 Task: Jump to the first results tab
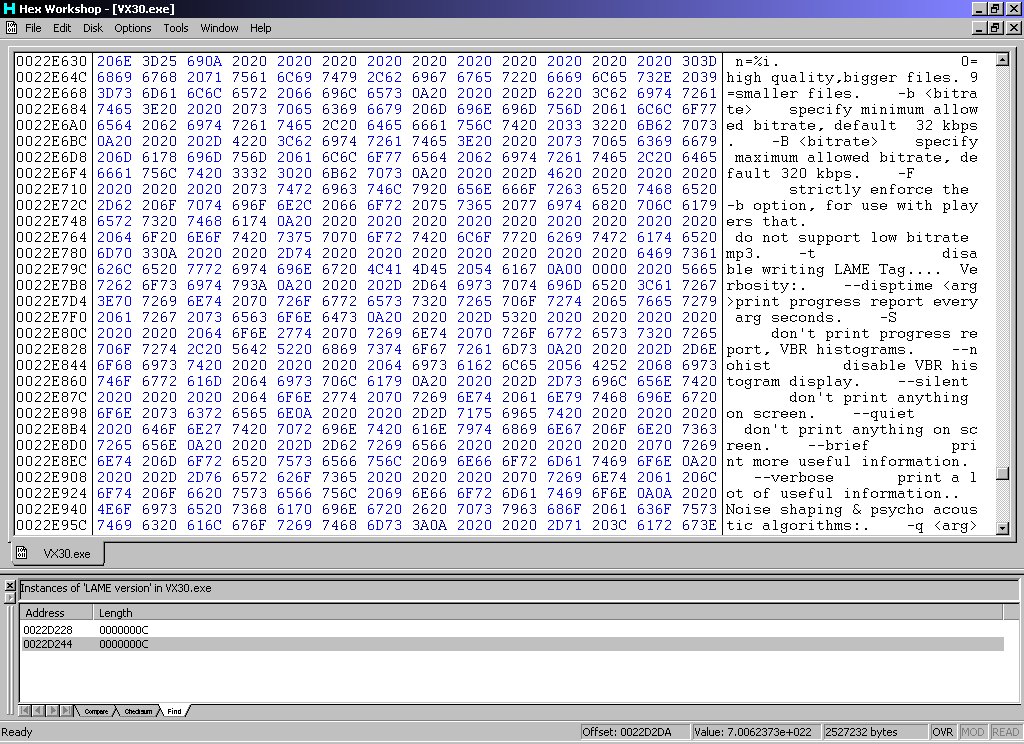pos(24,711)
